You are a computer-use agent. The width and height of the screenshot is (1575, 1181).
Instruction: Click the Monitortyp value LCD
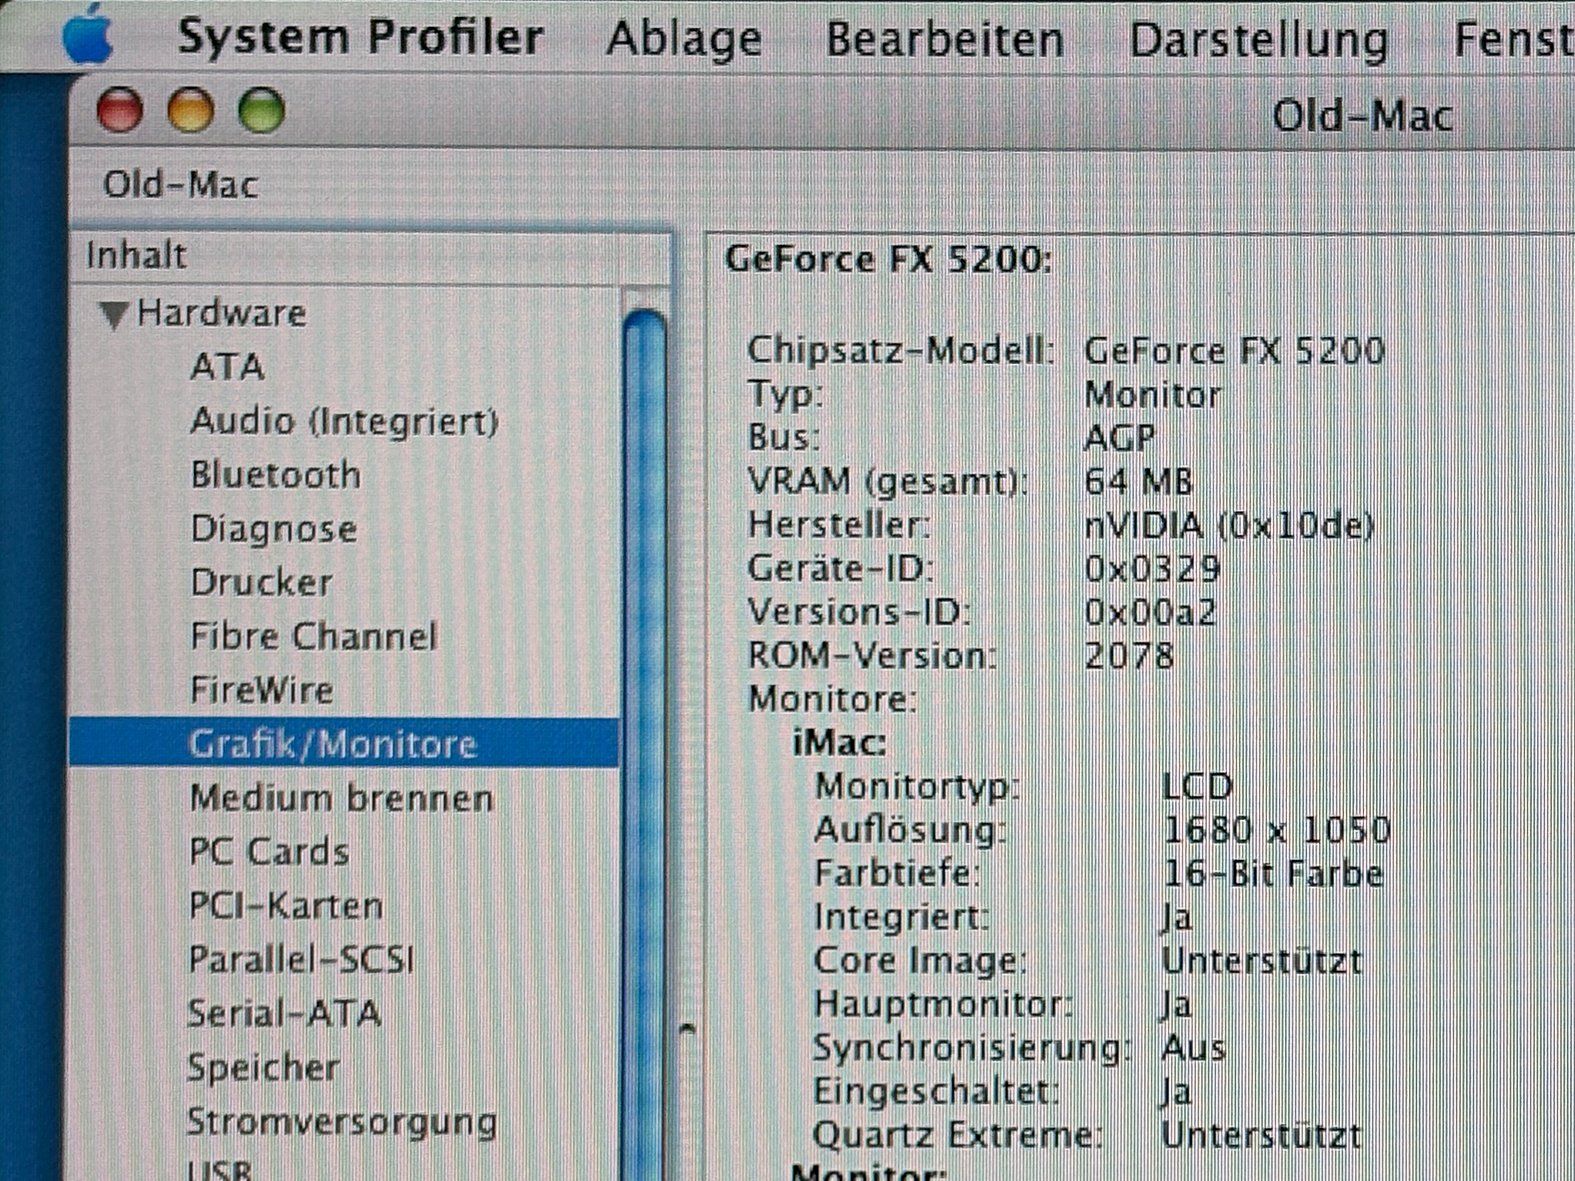pos(1197,787)
